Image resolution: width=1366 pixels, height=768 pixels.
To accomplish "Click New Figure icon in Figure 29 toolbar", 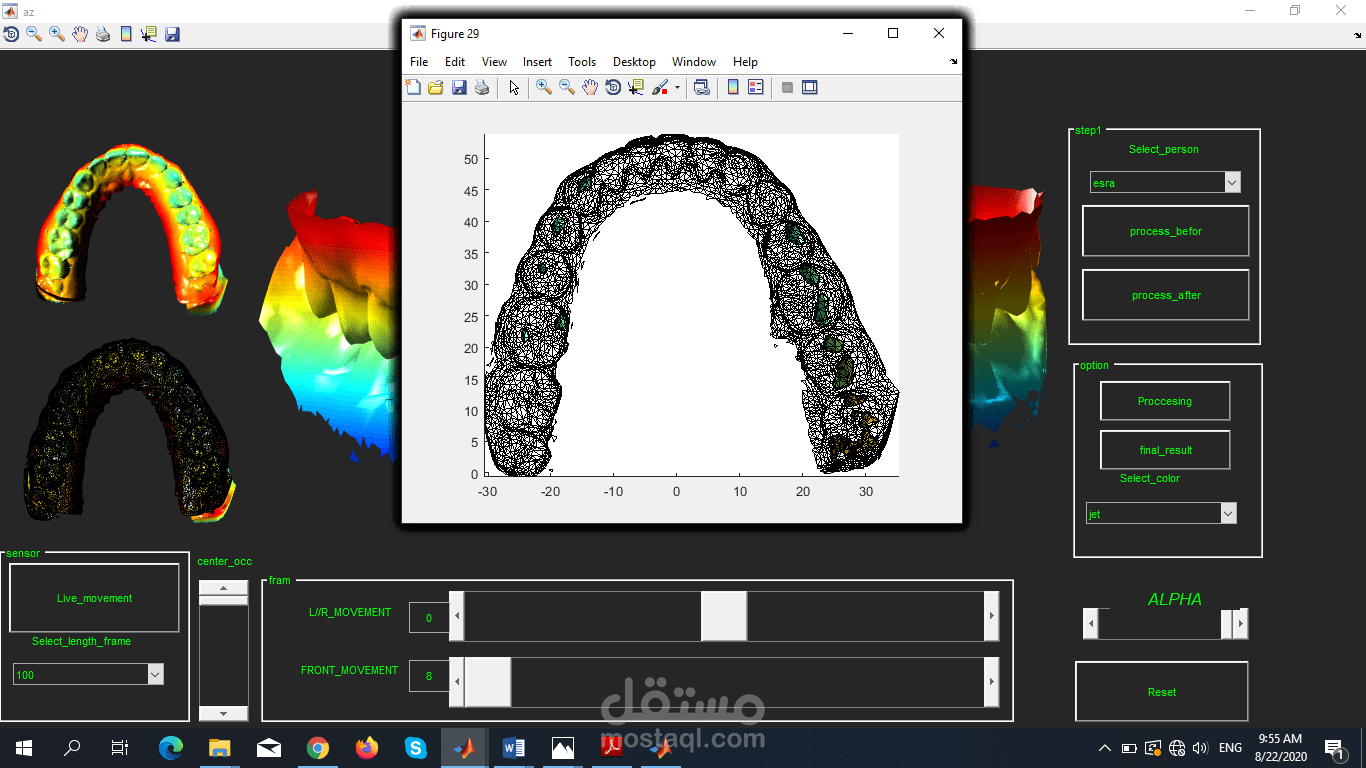I will click(413, 88).
